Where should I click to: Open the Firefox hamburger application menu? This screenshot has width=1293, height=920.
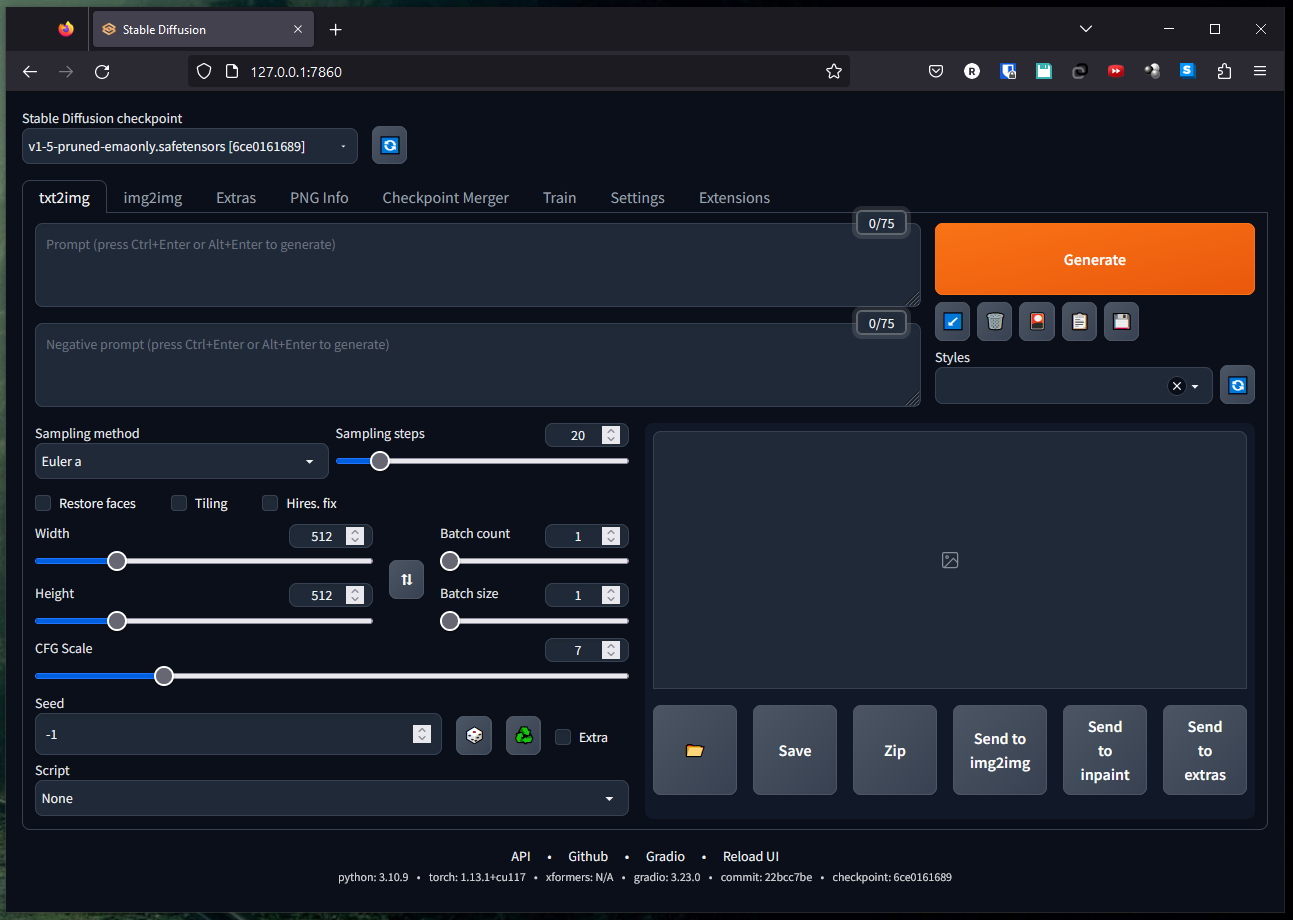[x=1260, y=71]
